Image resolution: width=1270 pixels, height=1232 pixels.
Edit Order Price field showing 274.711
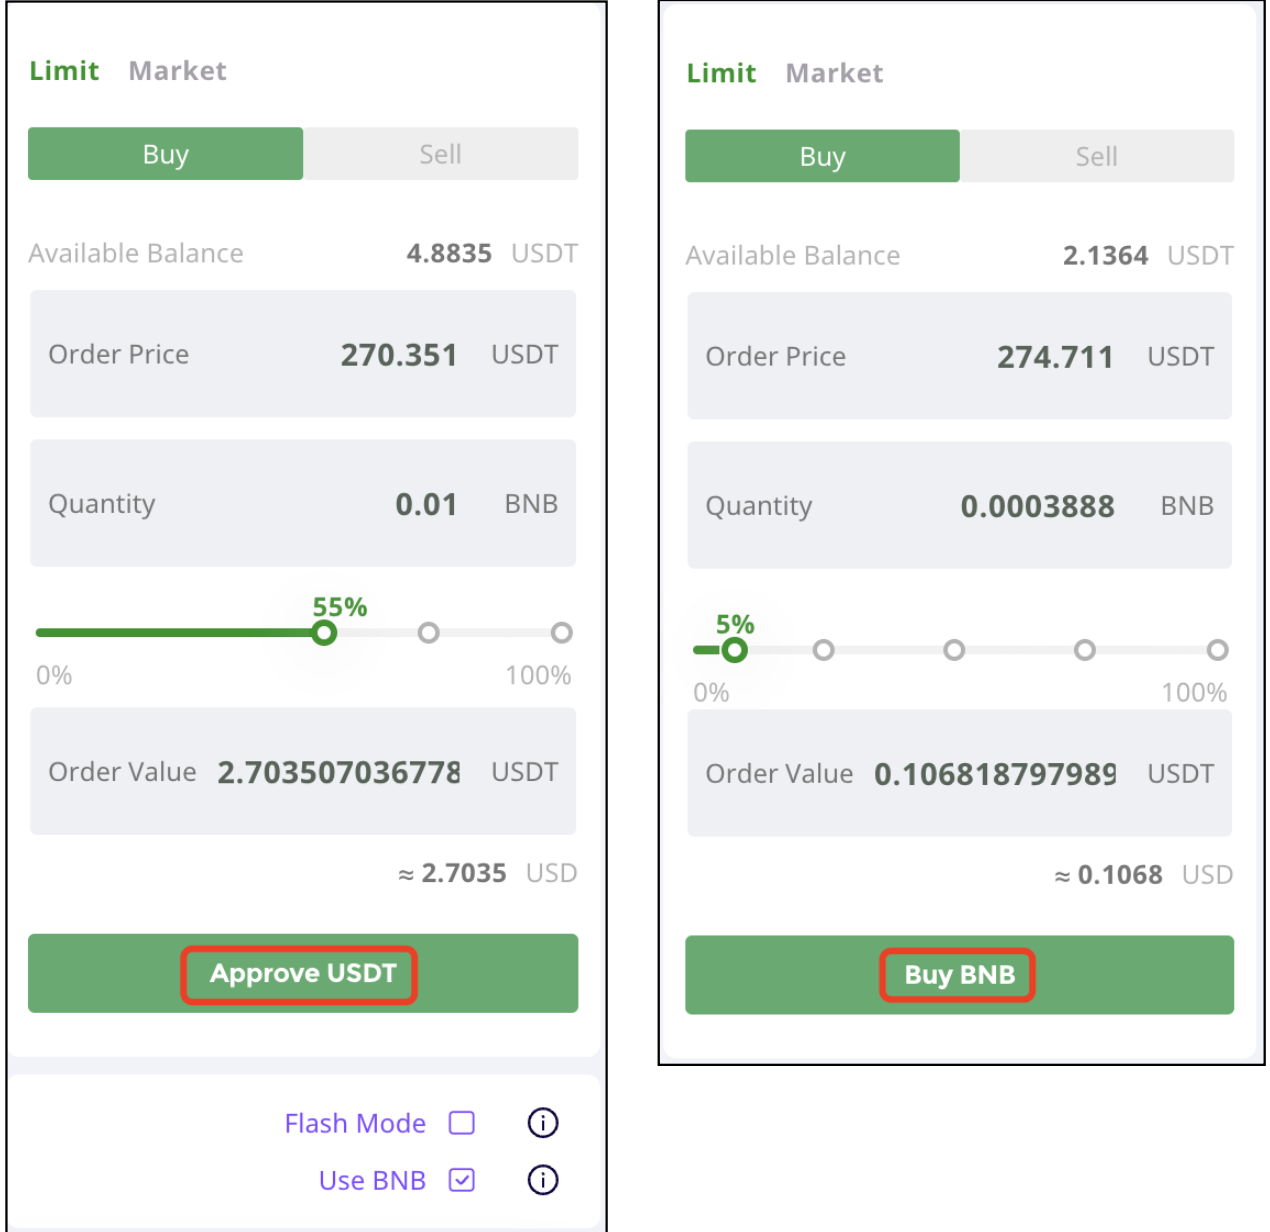point(959,356)
